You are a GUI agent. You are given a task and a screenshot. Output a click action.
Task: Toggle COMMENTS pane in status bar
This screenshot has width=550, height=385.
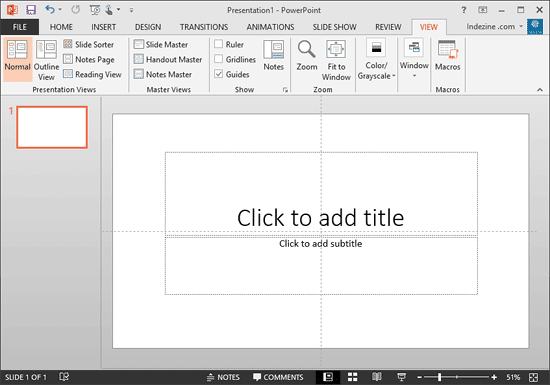pos(278,377)
